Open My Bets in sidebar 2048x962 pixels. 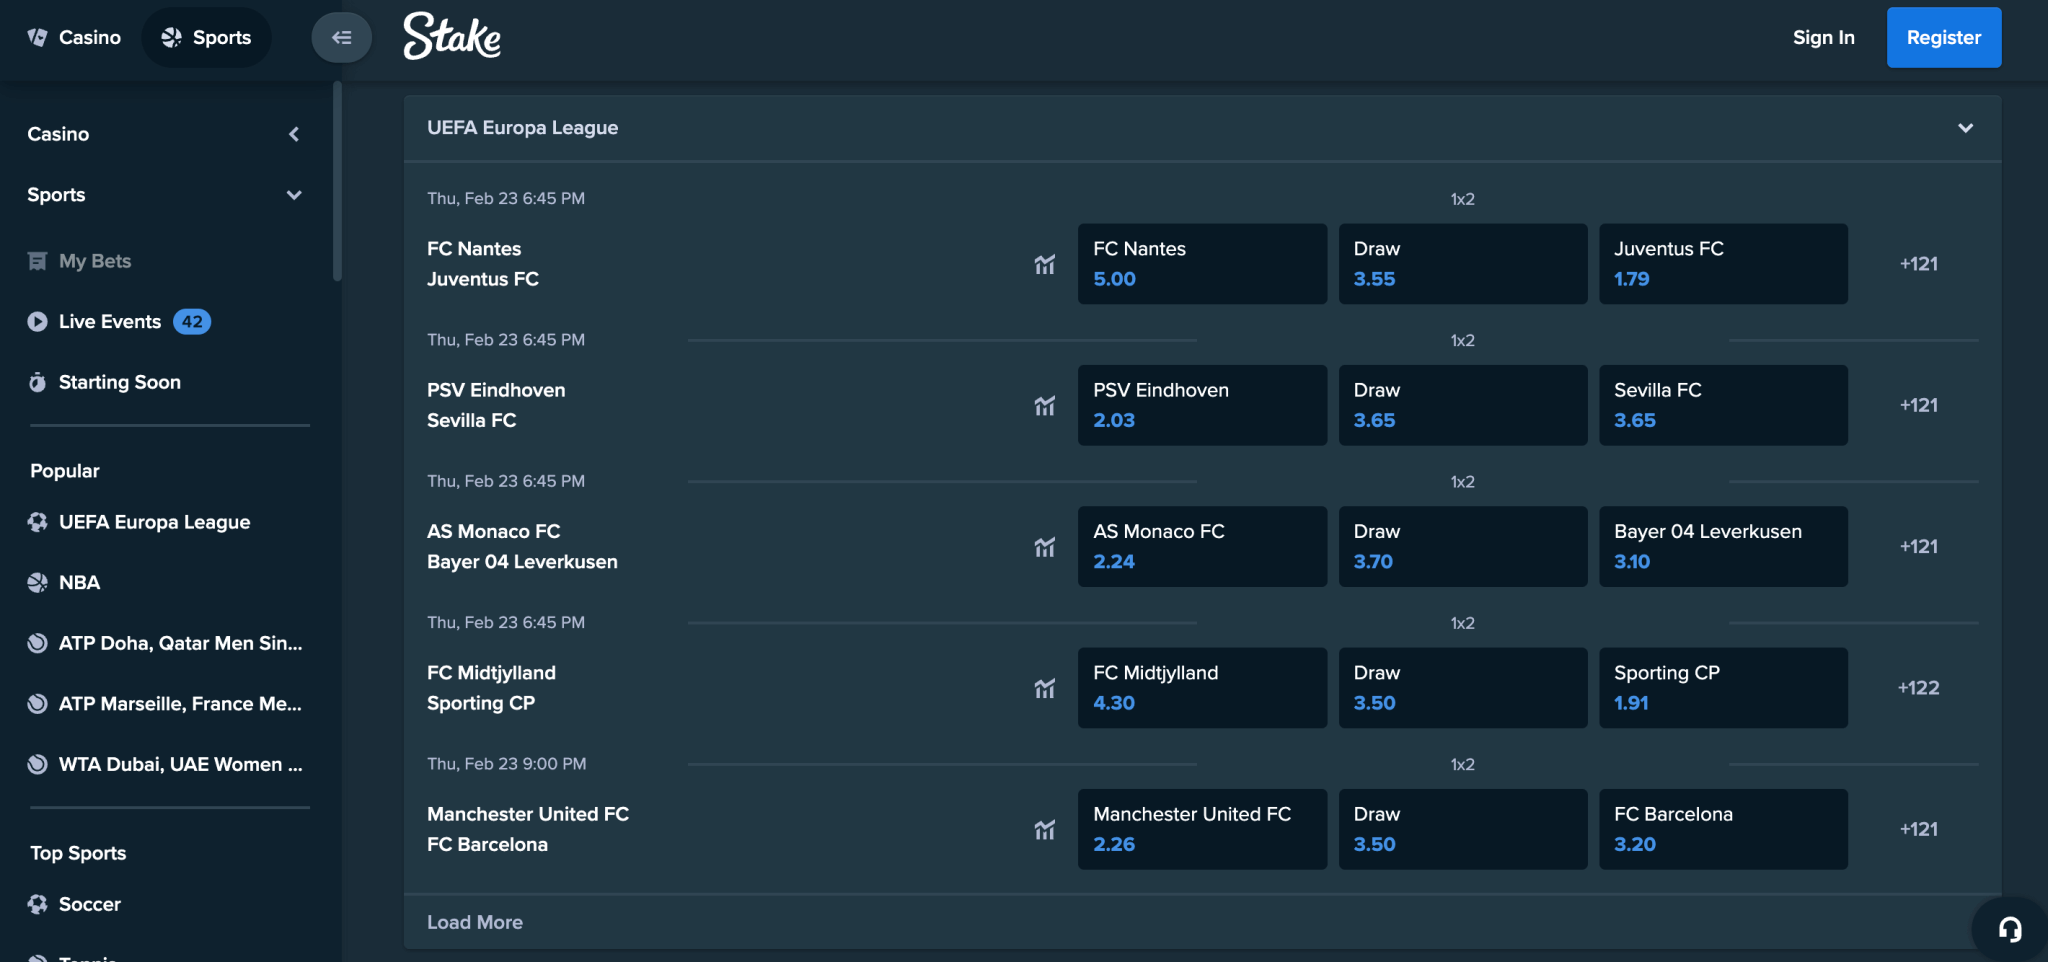(80, 261)
